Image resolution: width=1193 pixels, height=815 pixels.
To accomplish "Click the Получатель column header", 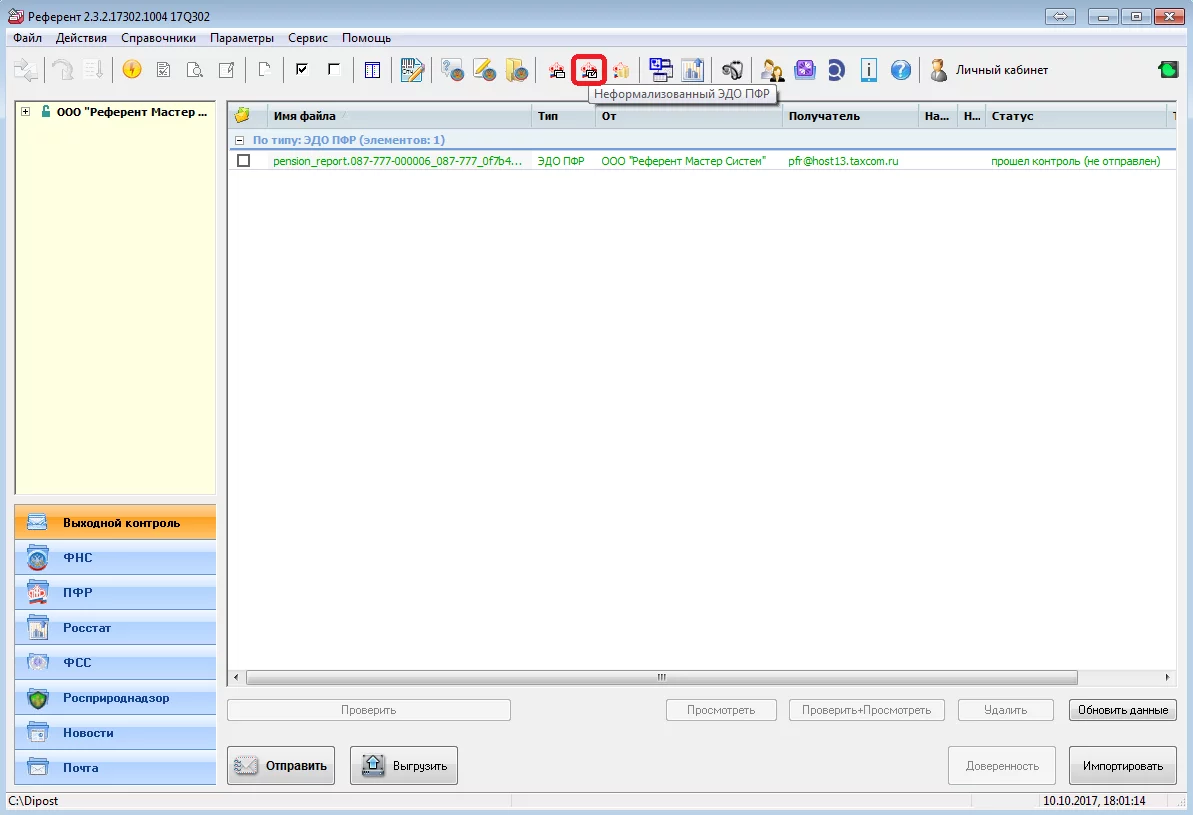I will (x=850, y=116).
